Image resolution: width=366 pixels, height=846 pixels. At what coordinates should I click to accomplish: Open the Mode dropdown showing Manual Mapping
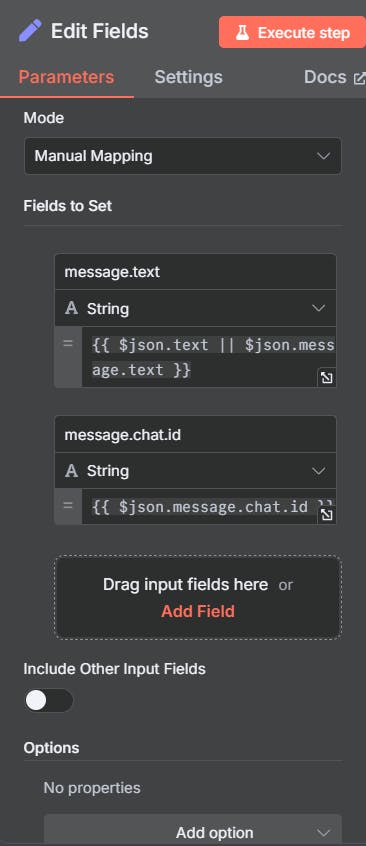[x=182, y=156]
